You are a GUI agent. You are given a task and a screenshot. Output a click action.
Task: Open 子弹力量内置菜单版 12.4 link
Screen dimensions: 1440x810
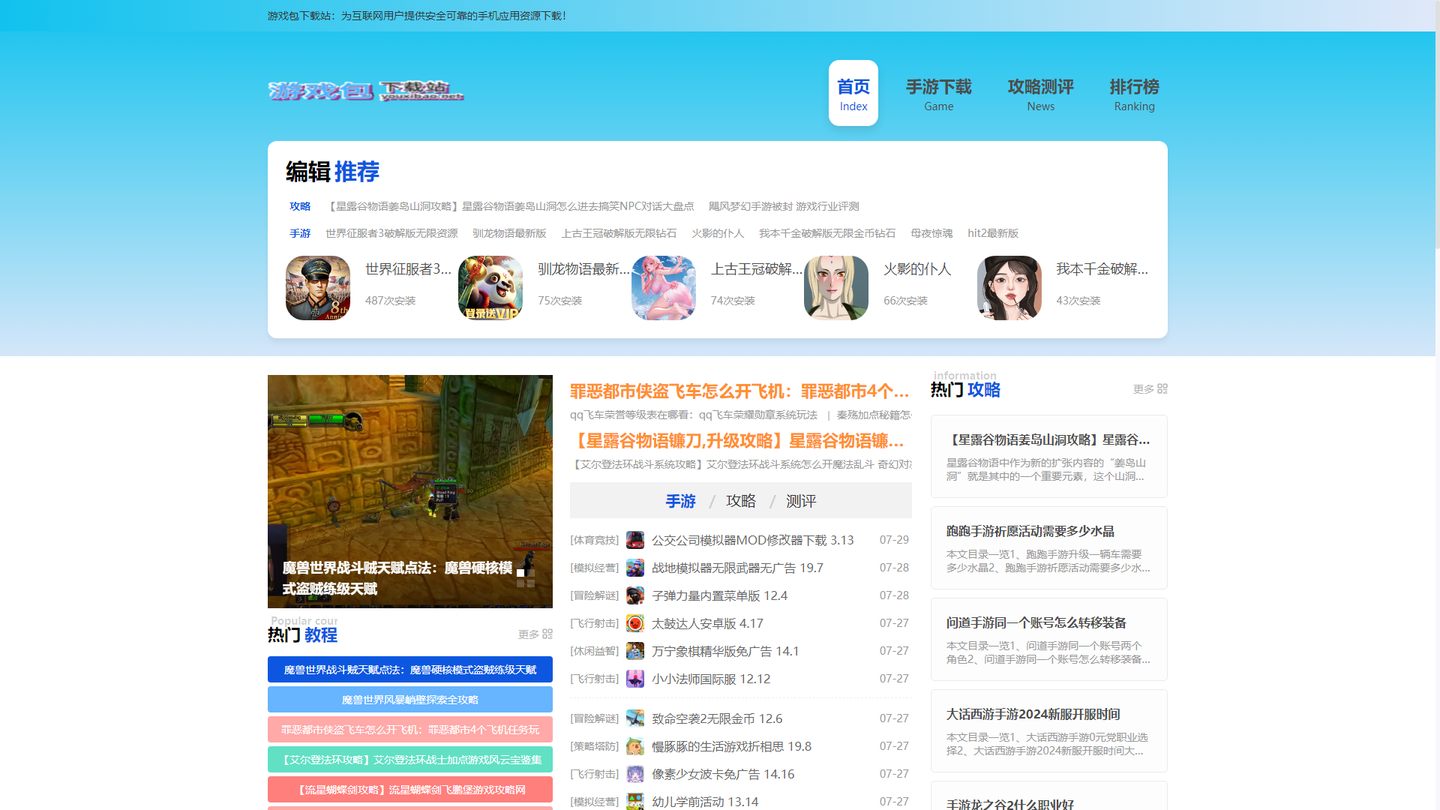pos(720,596)
